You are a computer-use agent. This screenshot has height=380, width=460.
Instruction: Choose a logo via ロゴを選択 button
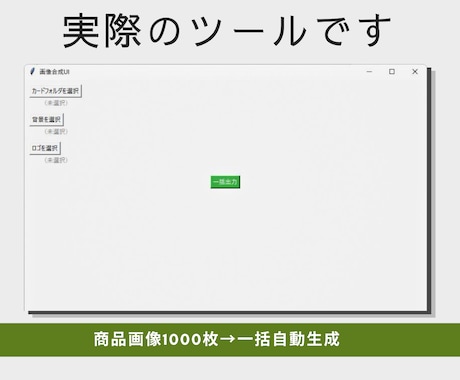(x=45, y=148)
